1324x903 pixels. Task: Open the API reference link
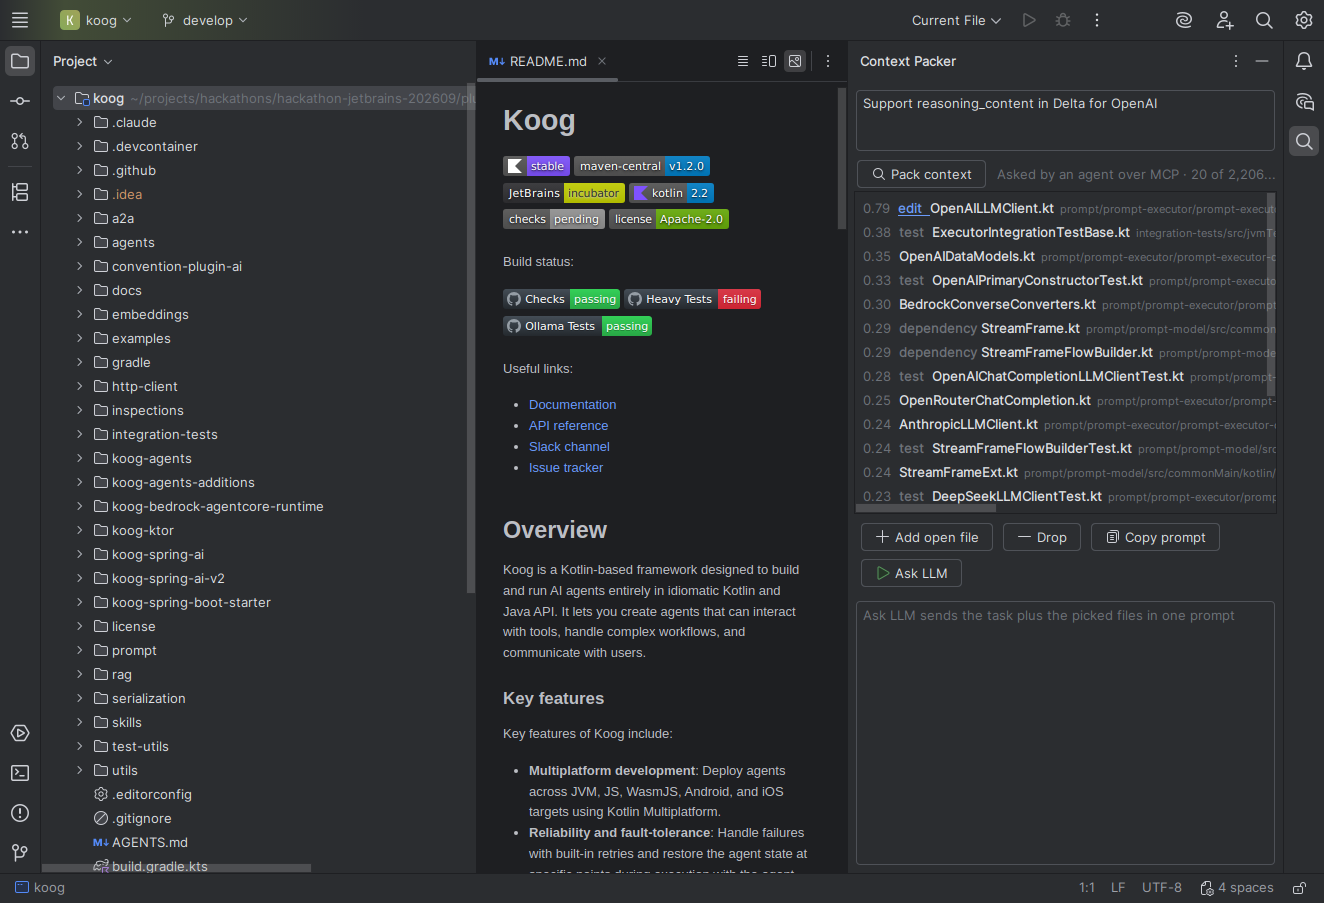point(568,425)
